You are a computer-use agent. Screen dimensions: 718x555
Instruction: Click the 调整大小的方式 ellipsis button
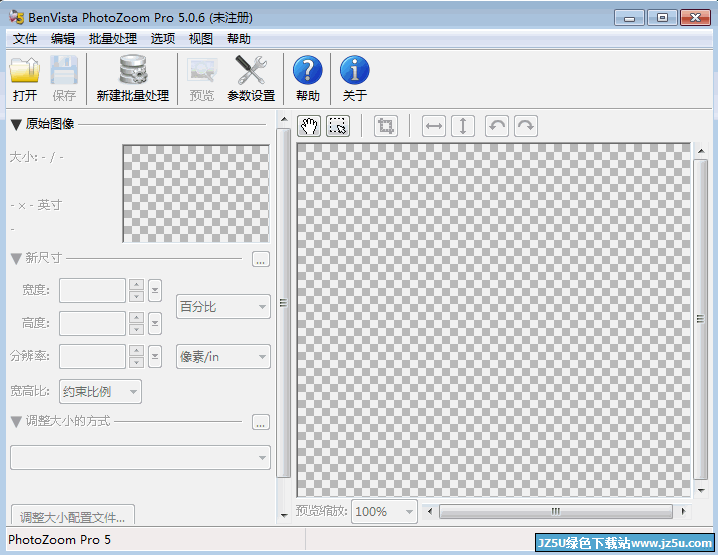pos(261,422)
